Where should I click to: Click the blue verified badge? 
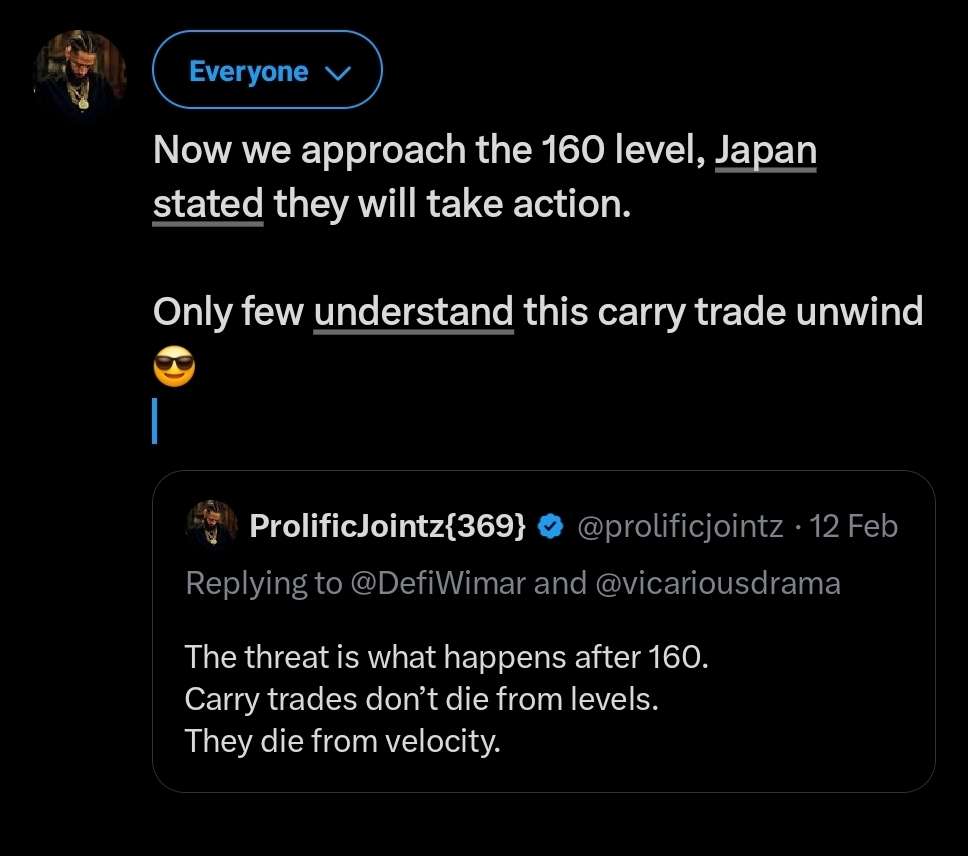[549, 526]
